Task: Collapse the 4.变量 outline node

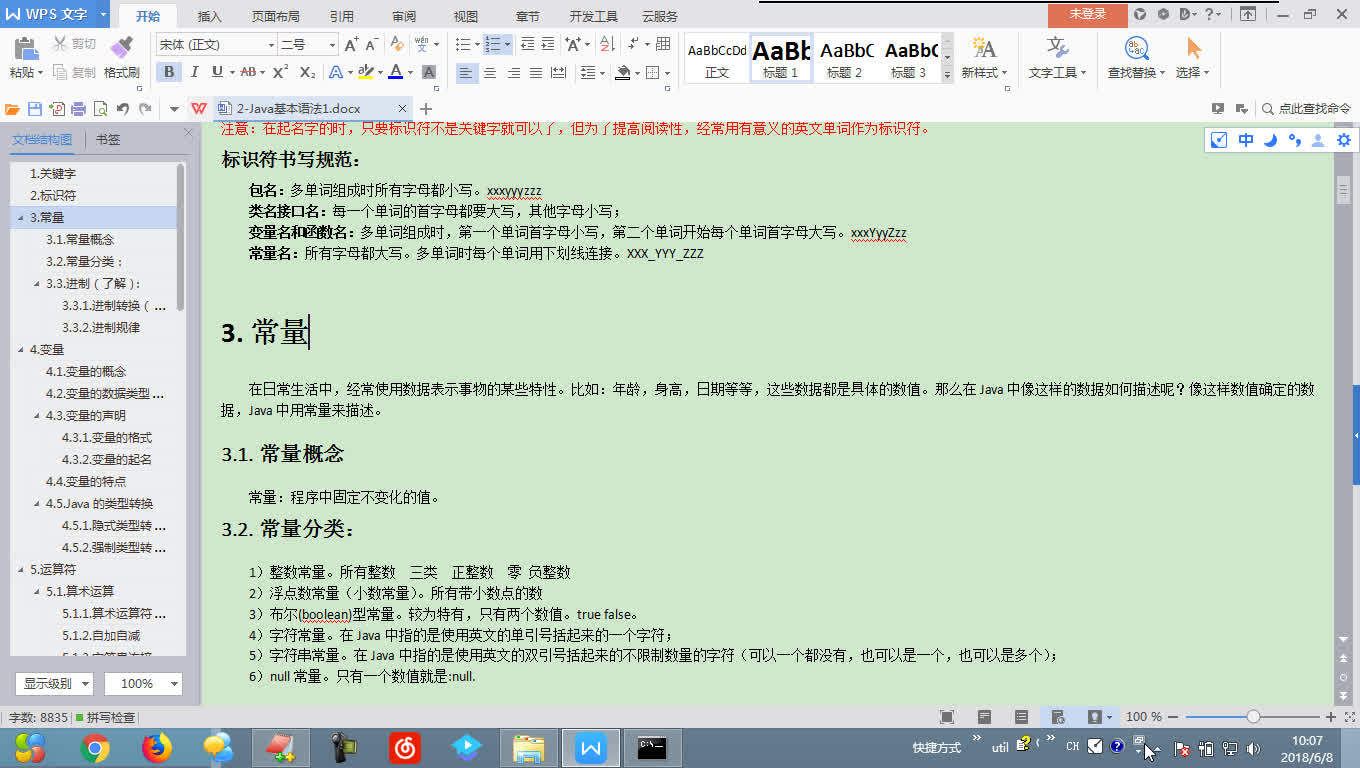Action: tap(20, 349)
